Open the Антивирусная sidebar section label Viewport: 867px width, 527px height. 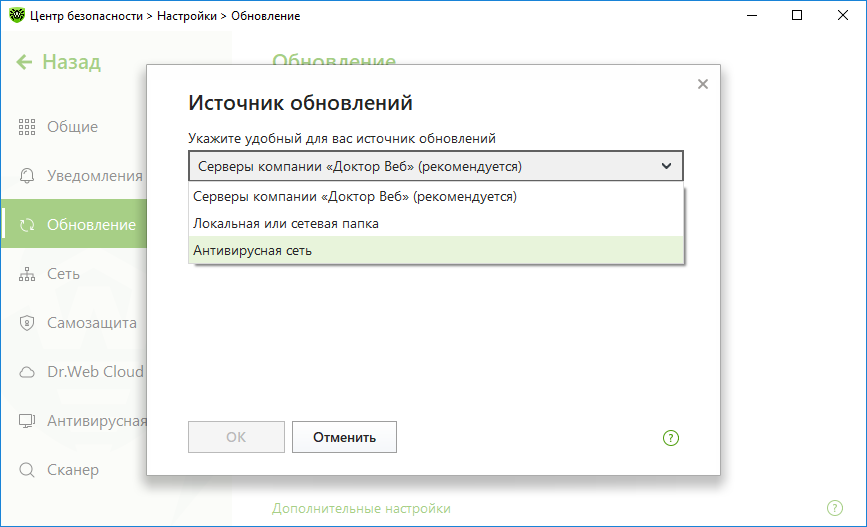click(97, 421)
